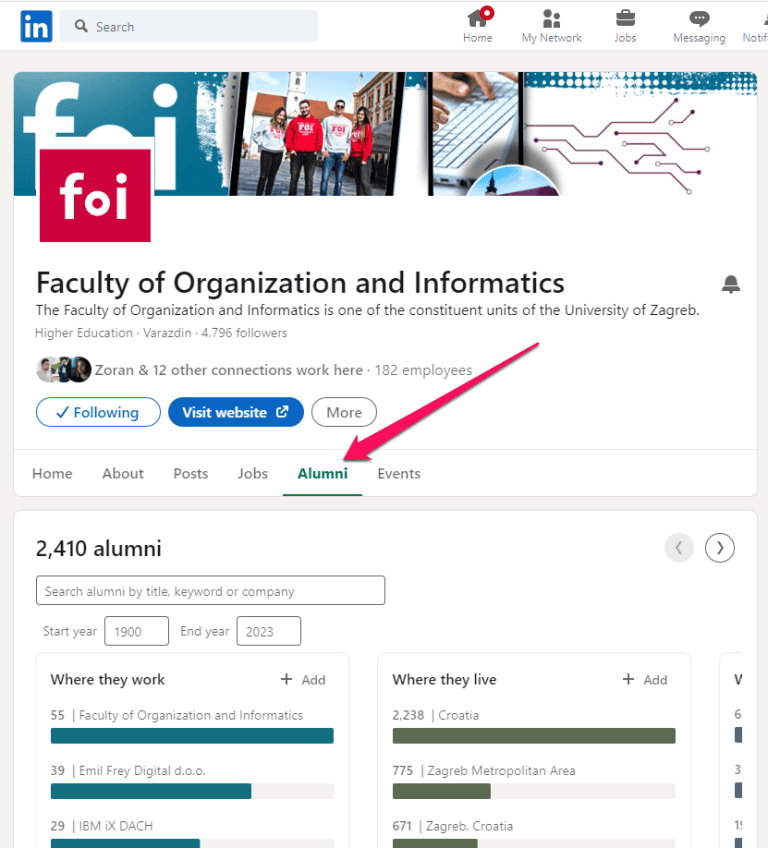Open the LinkedIn home feed icon
This screenshot has width=768, height=848.
point(477,20)
